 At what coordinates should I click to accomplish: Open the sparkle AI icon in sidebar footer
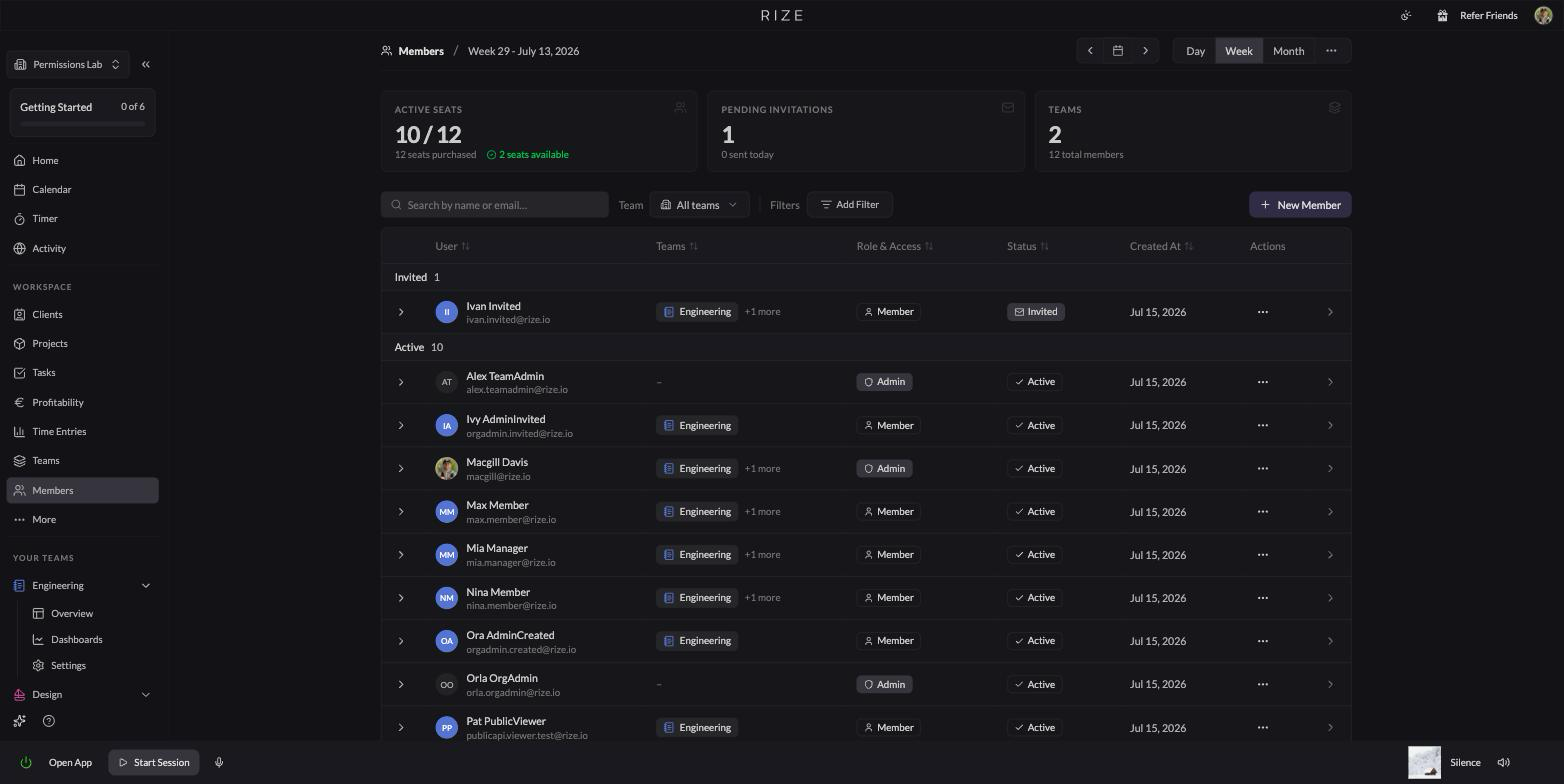click(x=19, y=721)
